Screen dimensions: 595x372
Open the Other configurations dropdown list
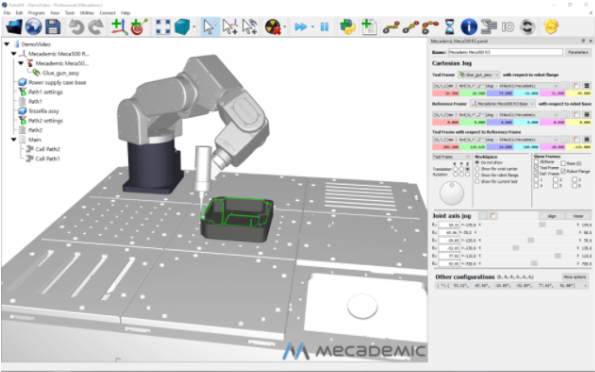pyautogui.click(x=512, y=285)
